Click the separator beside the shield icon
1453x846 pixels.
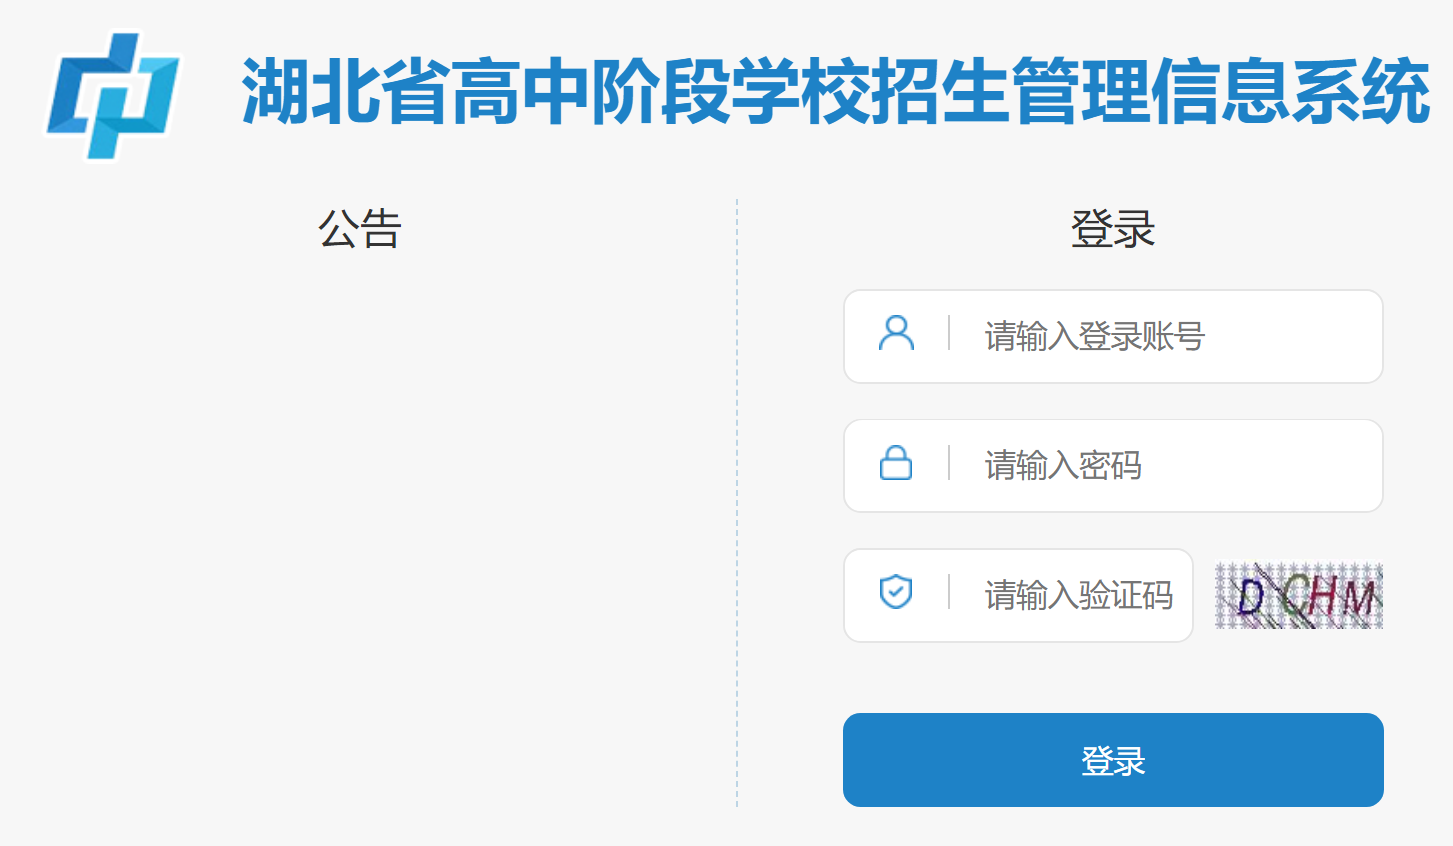pyautogui.click(x=949, y=592)
